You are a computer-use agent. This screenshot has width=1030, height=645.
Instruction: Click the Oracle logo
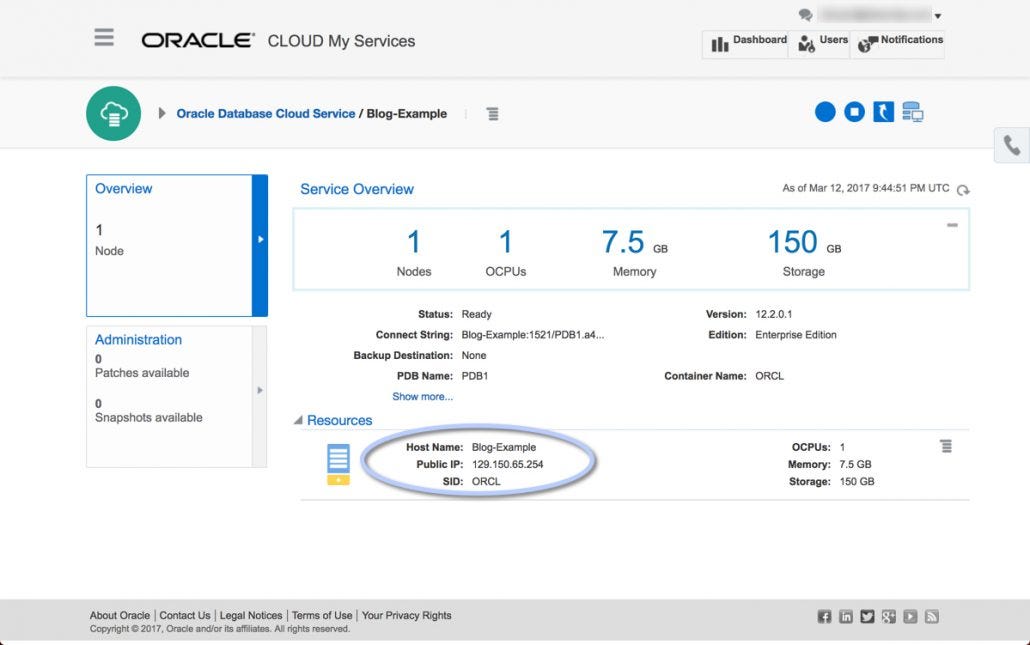click(198, 41)
